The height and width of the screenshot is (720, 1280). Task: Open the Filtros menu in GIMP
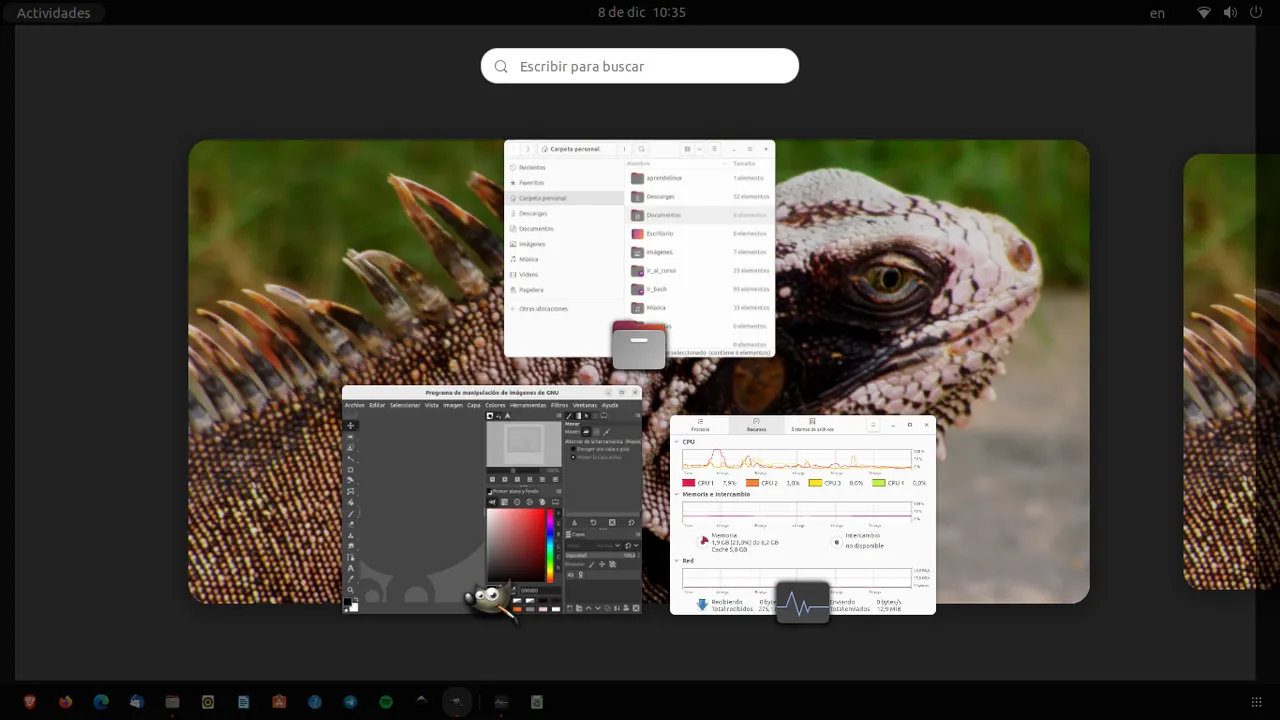(559, 405)
